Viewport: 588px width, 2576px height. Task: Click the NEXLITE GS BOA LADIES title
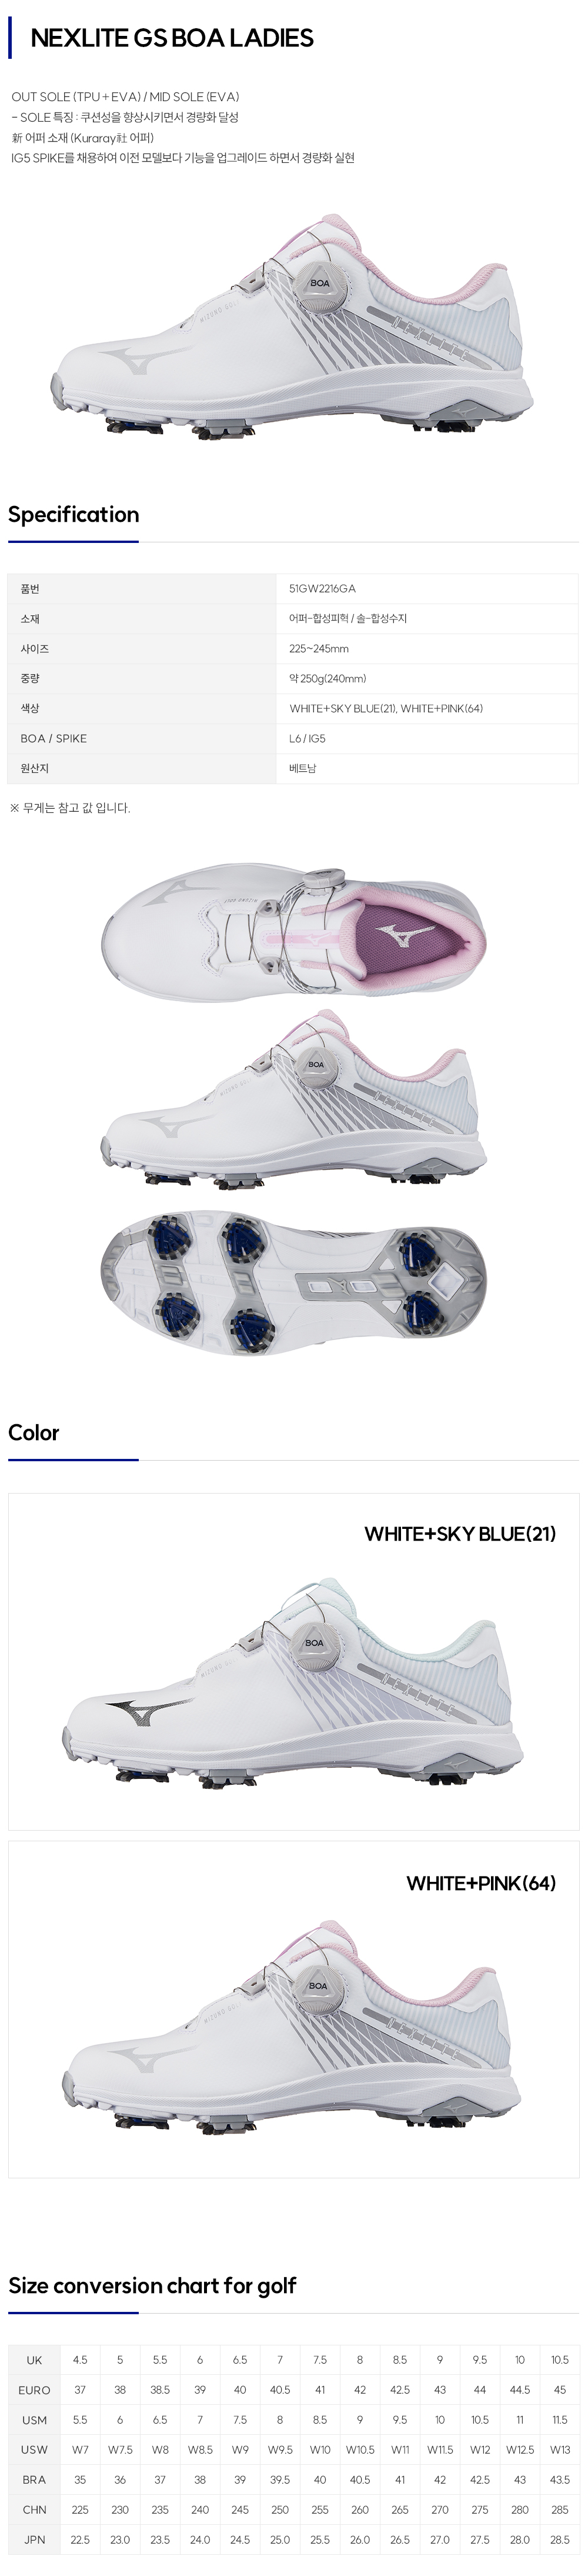point(172,38)
